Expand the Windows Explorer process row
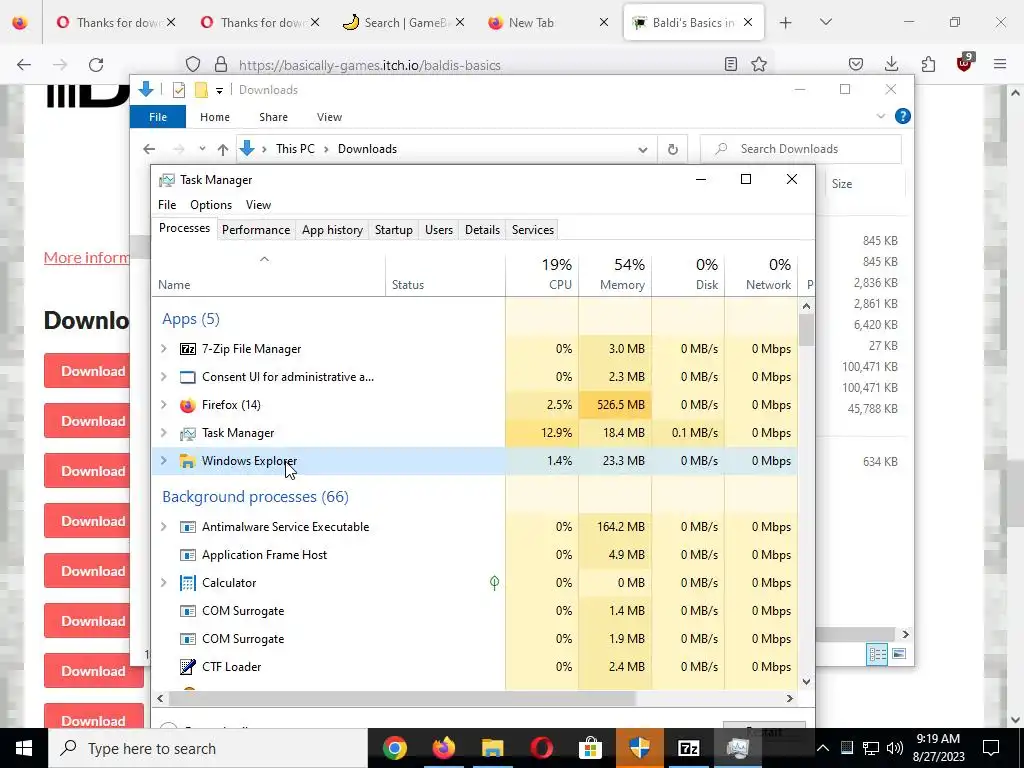 (x=164, y=461)
